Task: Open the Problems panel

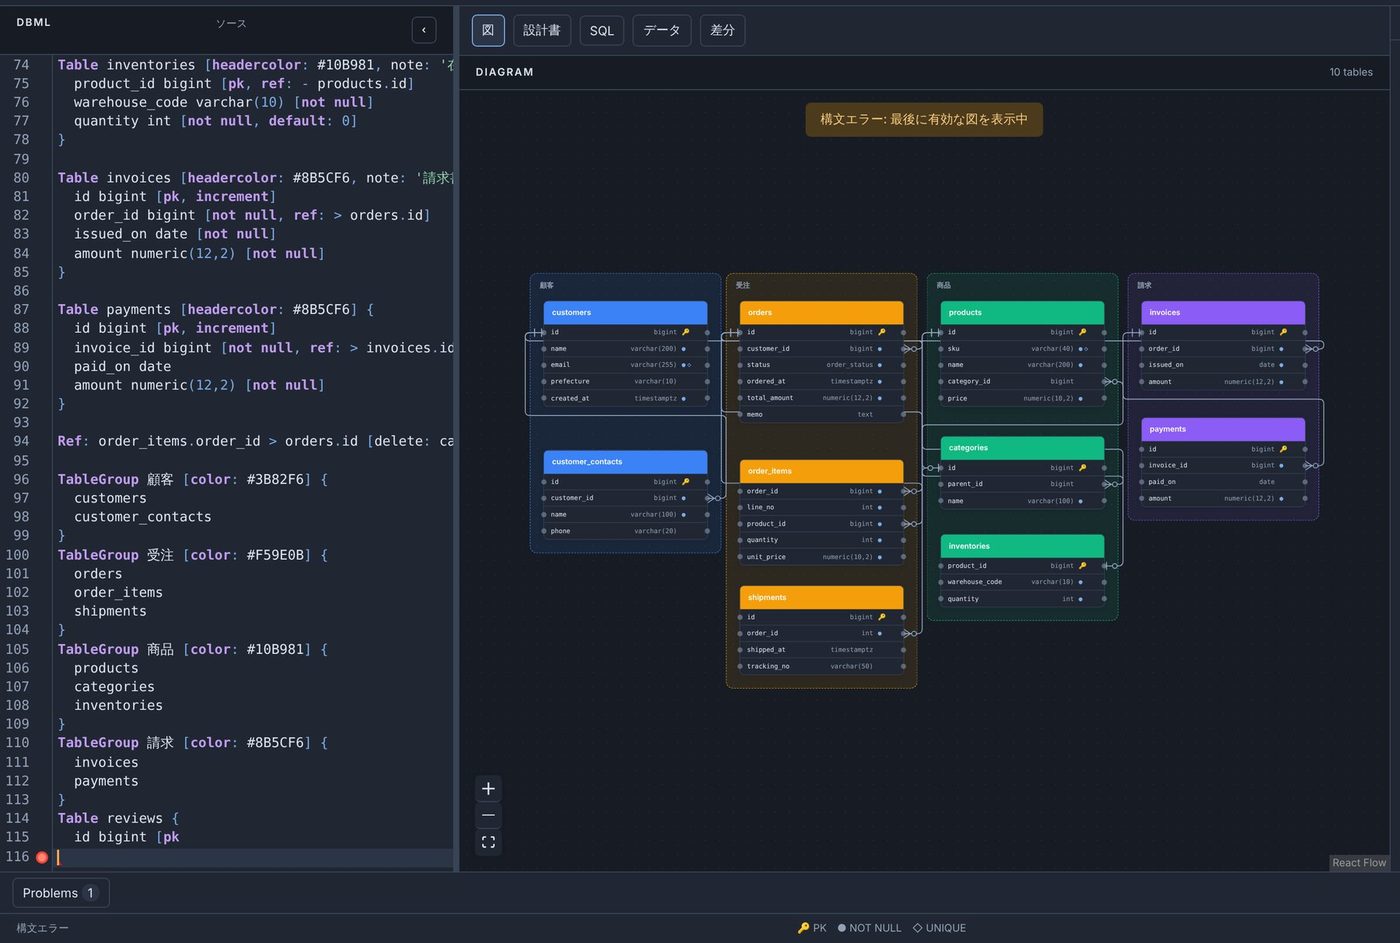Action: pyautogui.click(x=61, y=893)
